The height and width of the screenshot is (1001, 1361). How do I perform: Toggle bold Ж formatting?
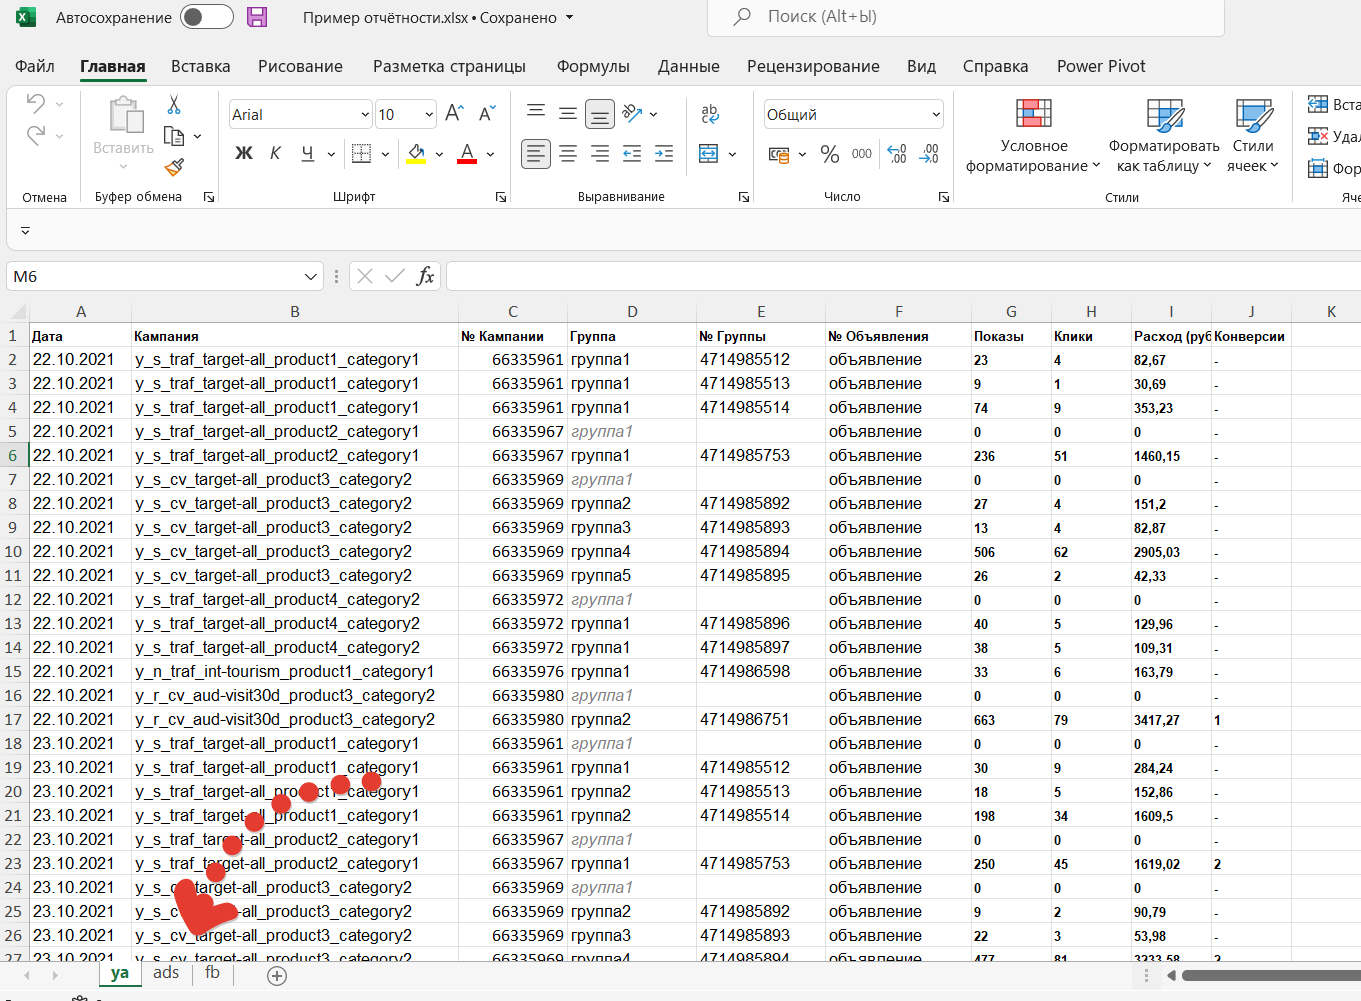coord(244,154)
